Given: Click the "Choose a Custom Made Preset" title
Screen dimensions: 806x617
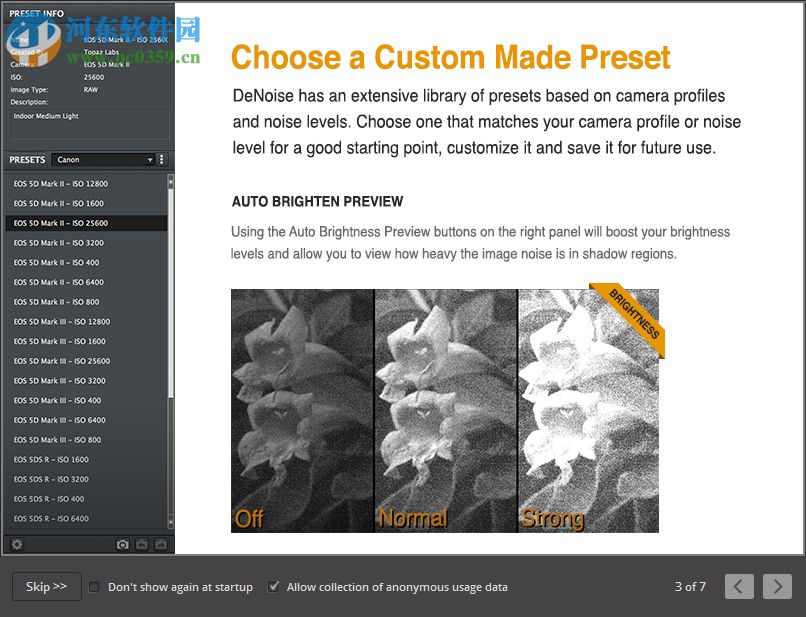Looking at the screenshot, I should click(451, 57).
